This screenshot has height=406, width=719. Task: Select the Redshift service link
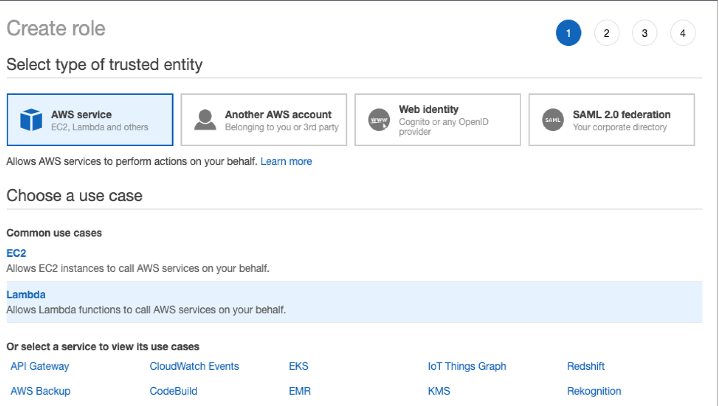[586, 366]
